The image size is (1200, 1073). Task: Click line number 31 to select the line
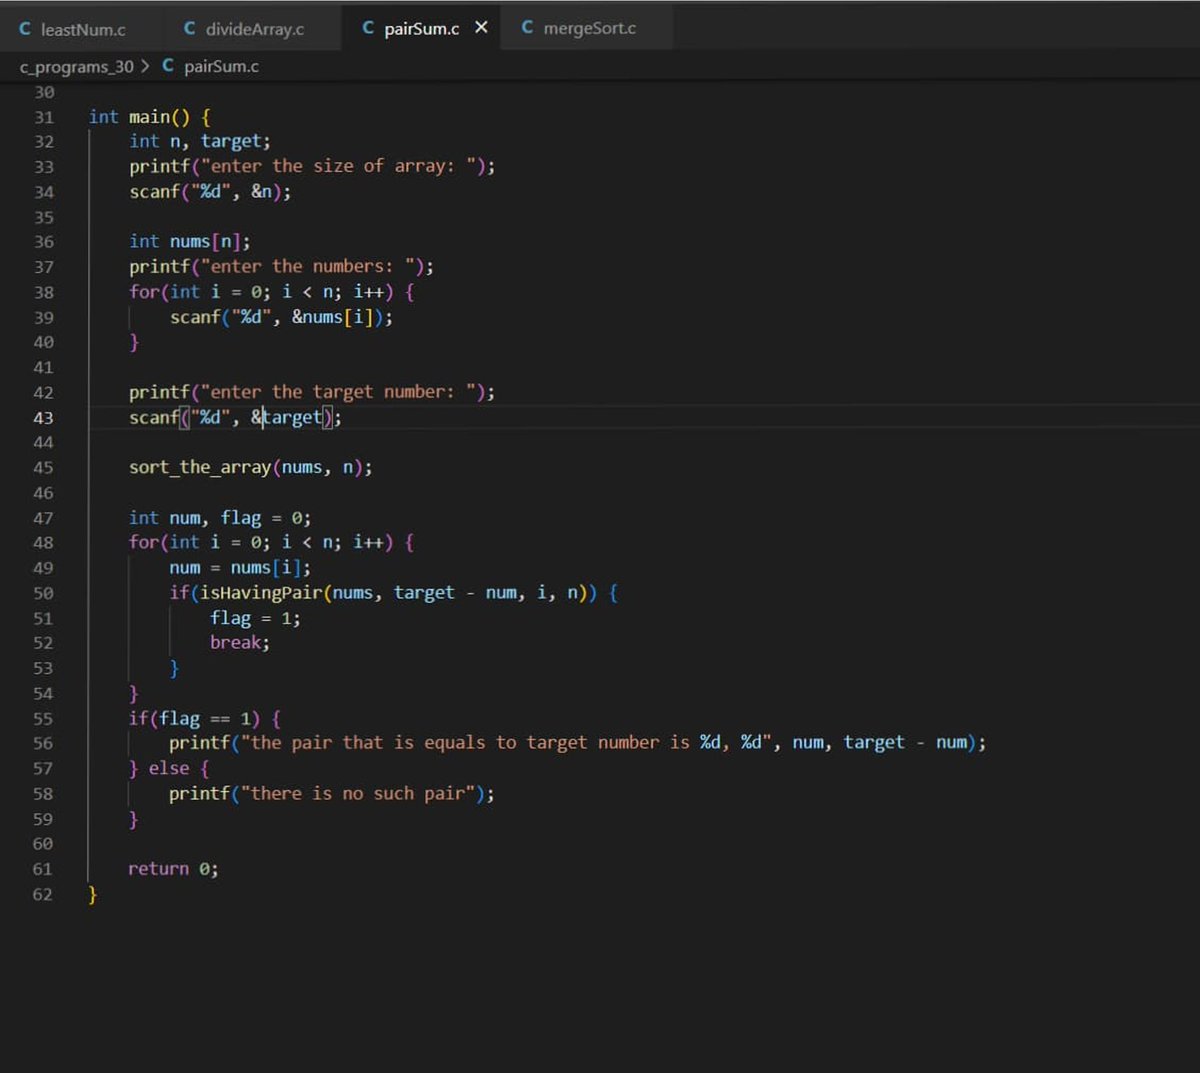pyautogui.click(x=44, y=117)
